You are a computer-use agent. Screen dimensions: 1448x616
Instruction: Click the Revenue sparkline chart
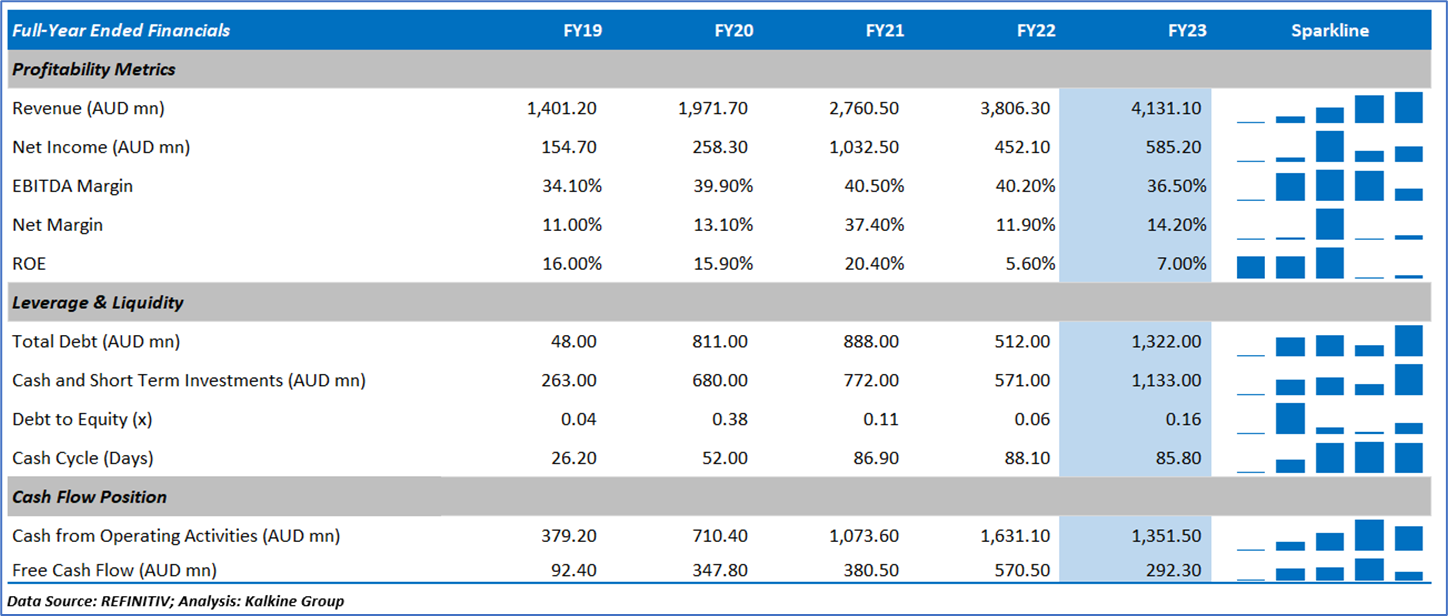pyautogui.click(x=1329, y=108)
